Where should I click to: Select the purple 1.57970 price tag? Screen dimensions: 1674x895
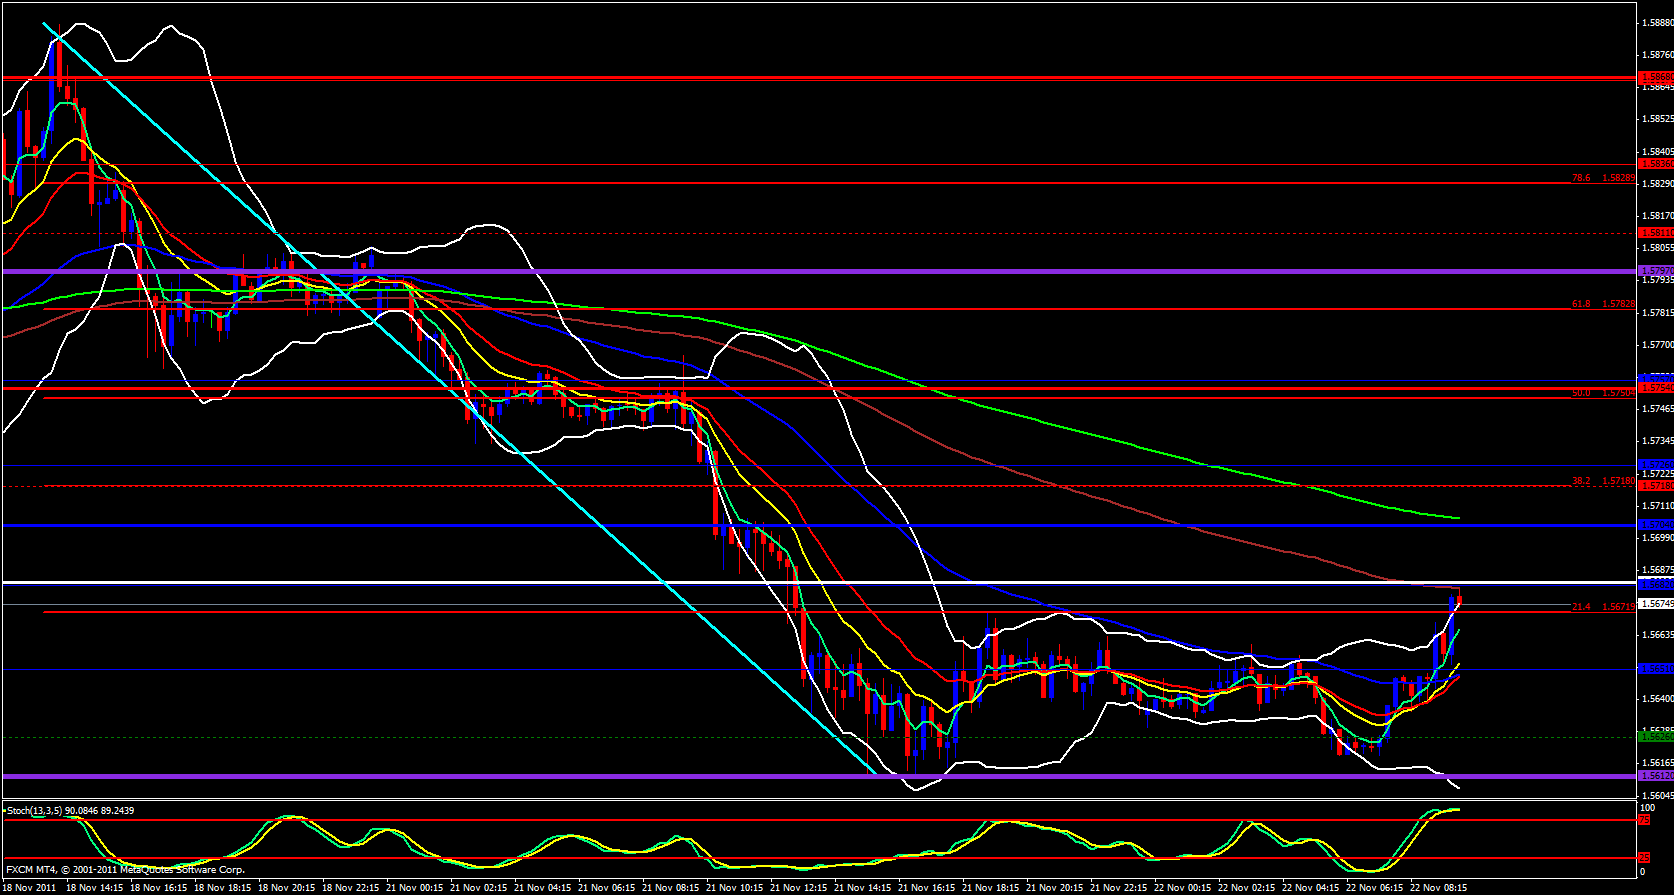tap(1655, 270)
